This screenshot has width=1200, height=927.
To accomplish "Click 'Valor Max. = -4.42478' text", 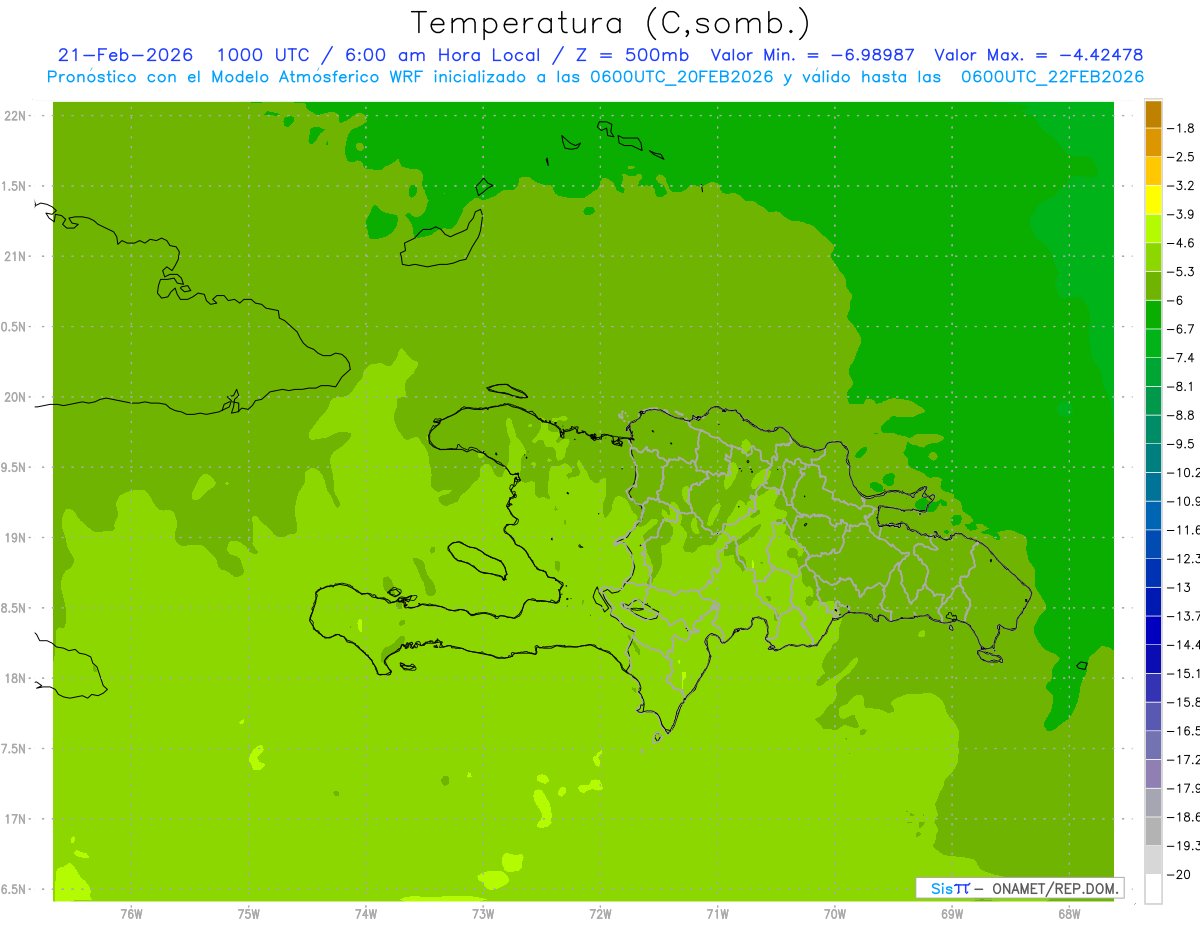I will [x=1039, y=55].
